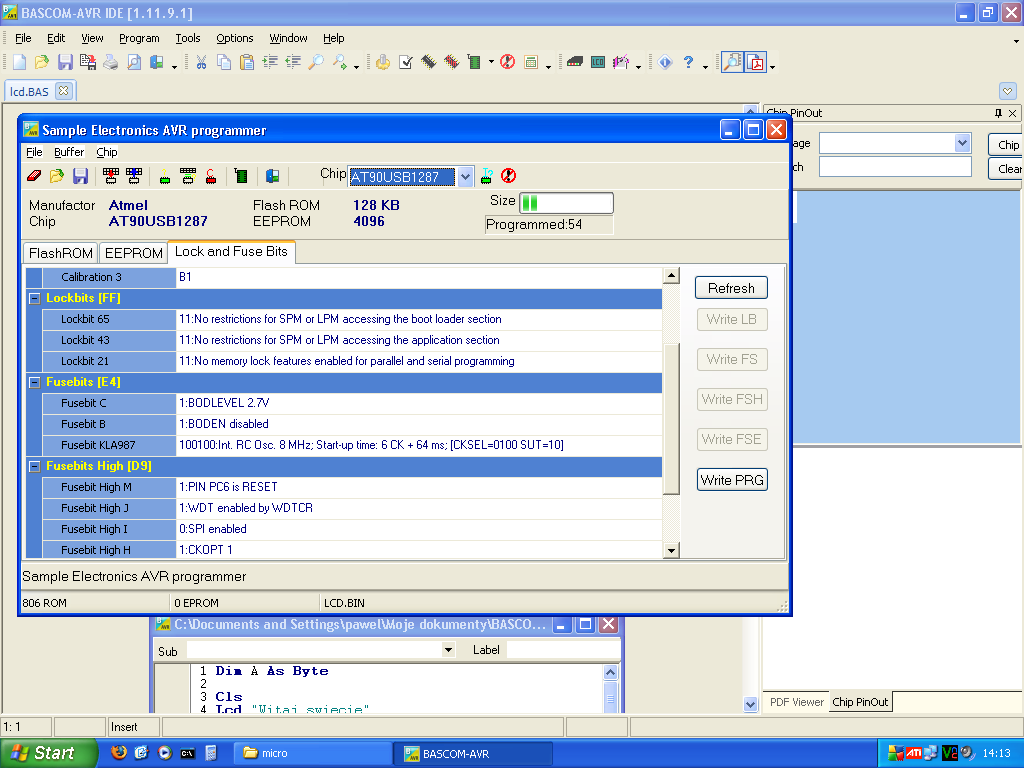Click the Syntax check icon

(406, 62)
